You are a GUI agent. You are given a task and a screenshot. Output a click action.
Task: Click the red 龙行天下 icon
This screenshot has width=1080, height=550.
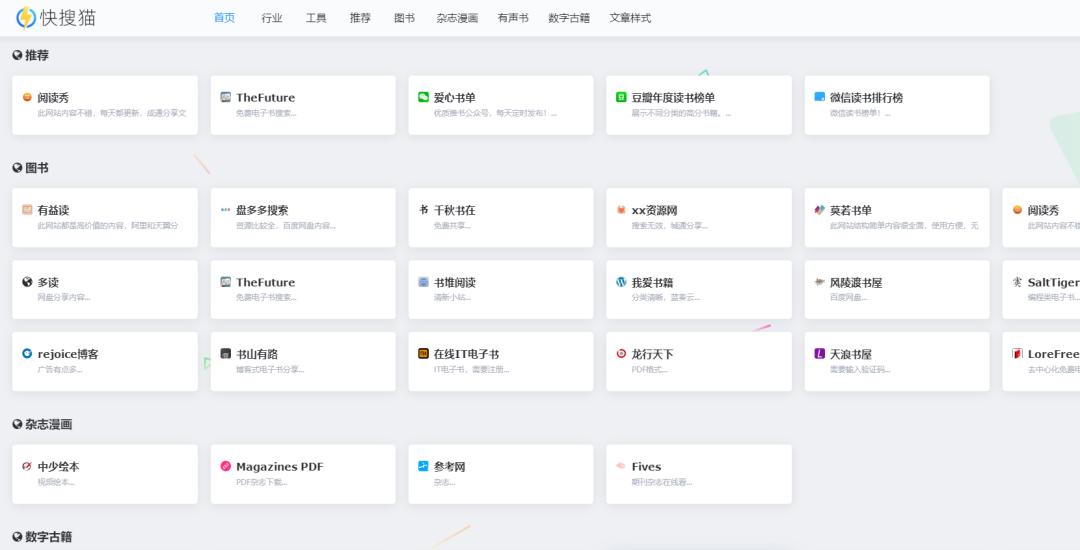621,353
